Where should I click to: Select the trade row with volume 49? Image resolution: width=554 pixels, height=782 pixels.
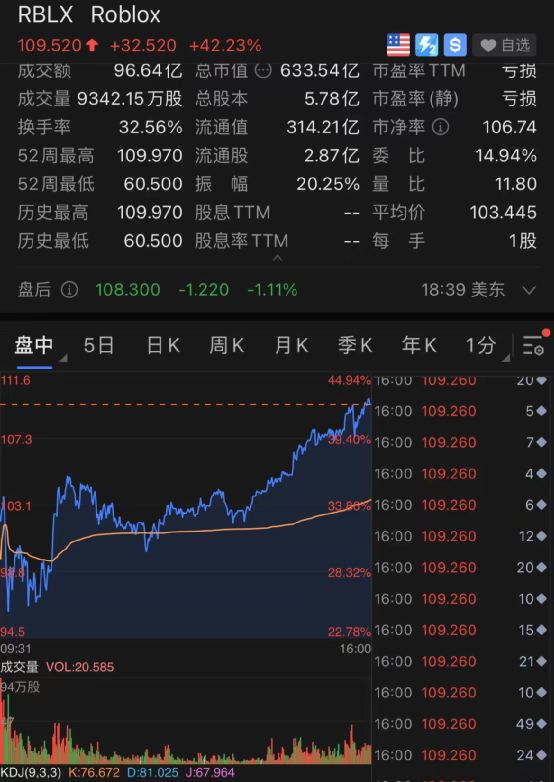click(x=463, y=724)
